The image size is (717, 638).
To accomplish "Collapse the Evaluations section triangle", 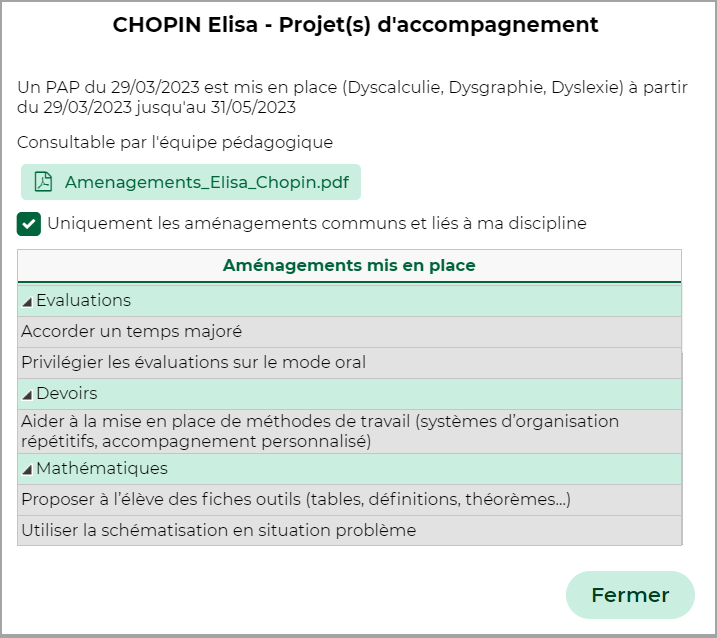I will click(x=27, y=302).
